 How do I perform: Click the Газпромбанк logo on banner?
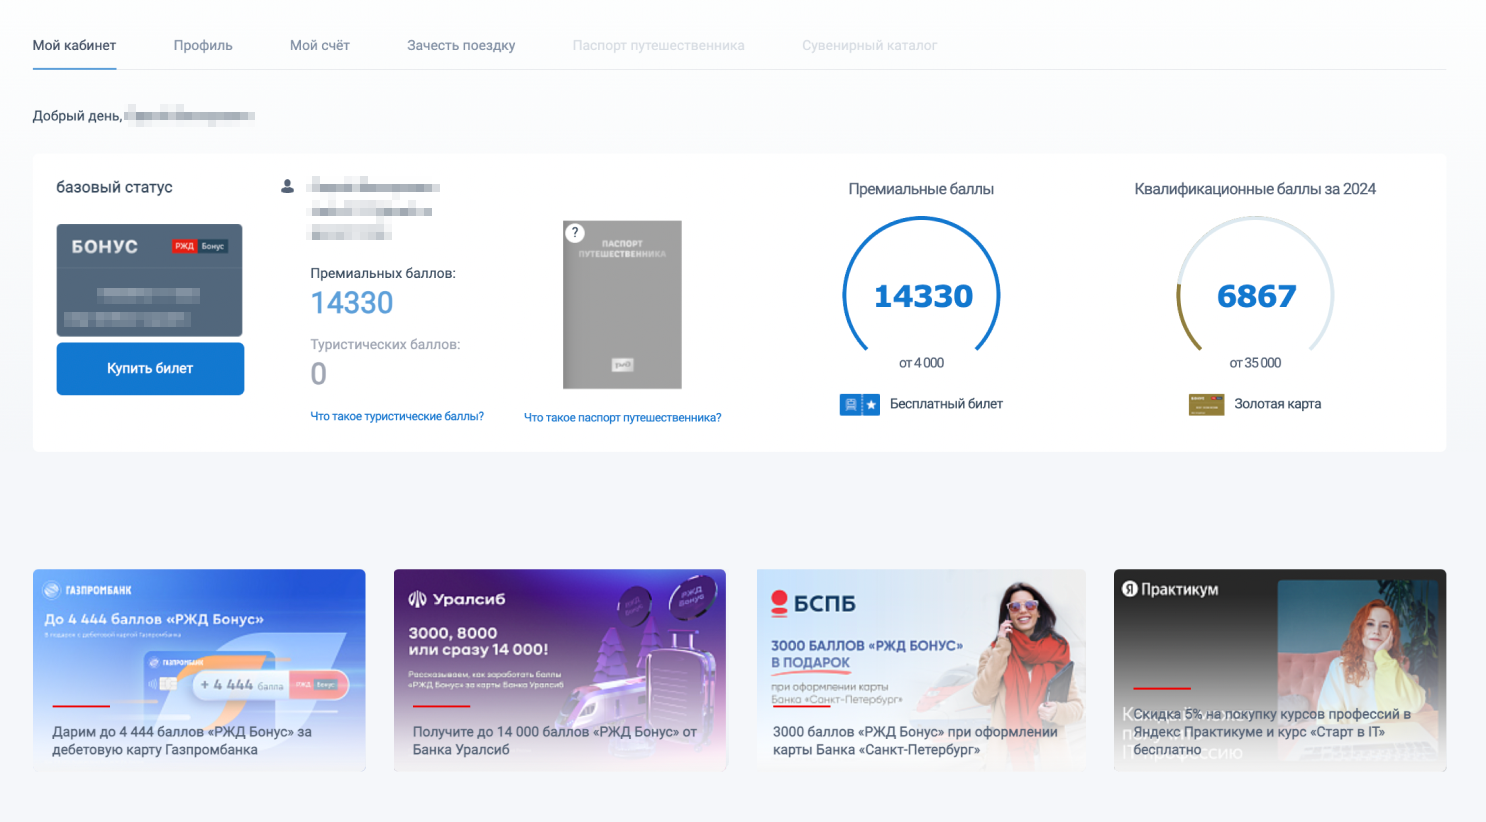(88, 590)
